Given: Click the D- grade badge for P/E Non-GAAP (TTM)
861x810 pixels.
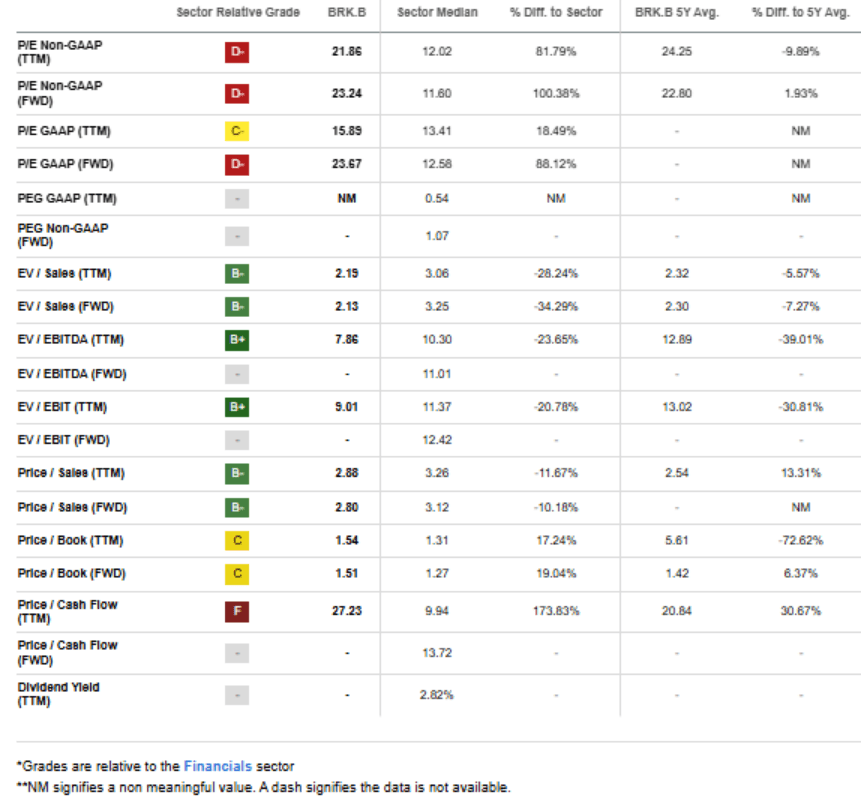Looking at the screenshot, I should (x=236, y=51).
